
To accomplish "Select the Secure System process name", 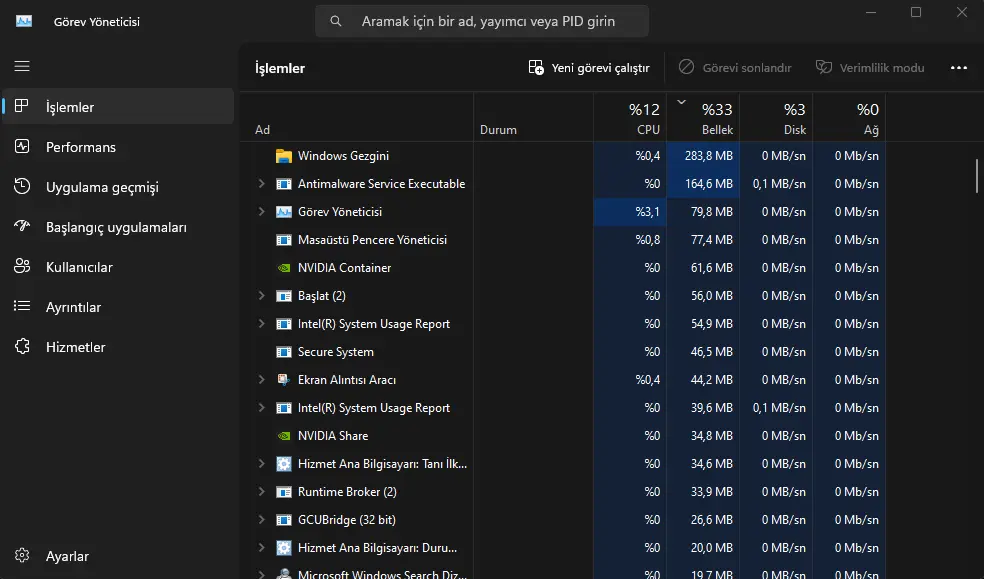I will (x=336, y=352).
